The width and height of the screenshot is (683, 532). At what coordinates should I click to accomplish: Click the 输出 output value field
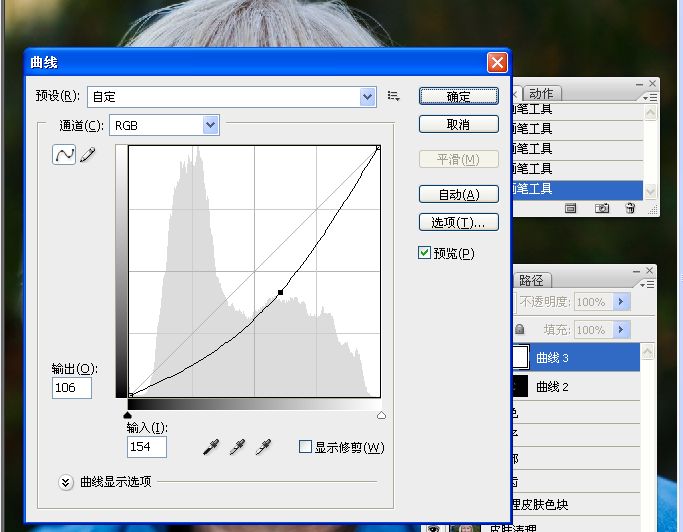point(72,387)
